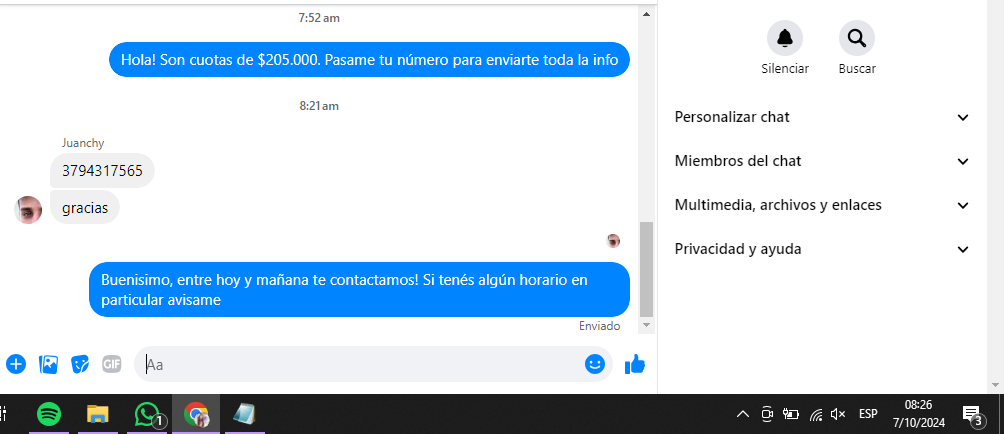This screenshot has width=1004, height=434.
Task: Send a thumbs-up like
Action: (635, 364)
